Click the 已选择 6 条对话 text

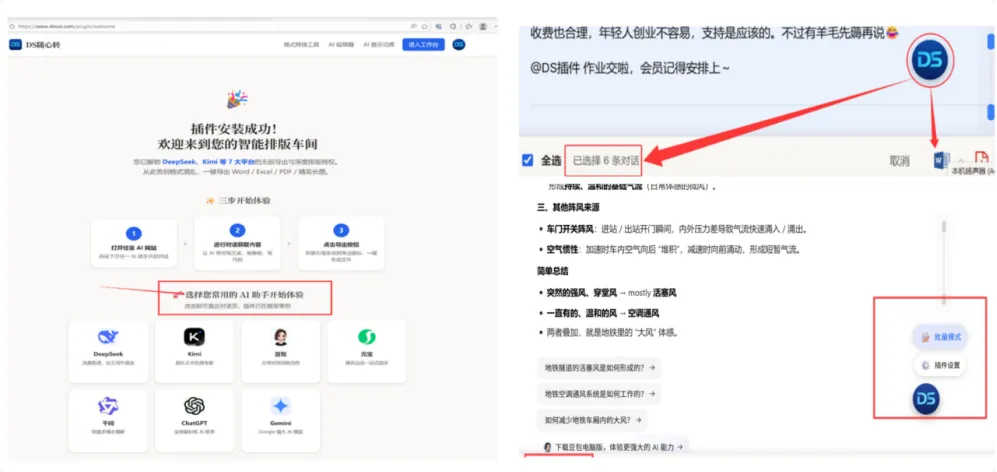(606, 161)
